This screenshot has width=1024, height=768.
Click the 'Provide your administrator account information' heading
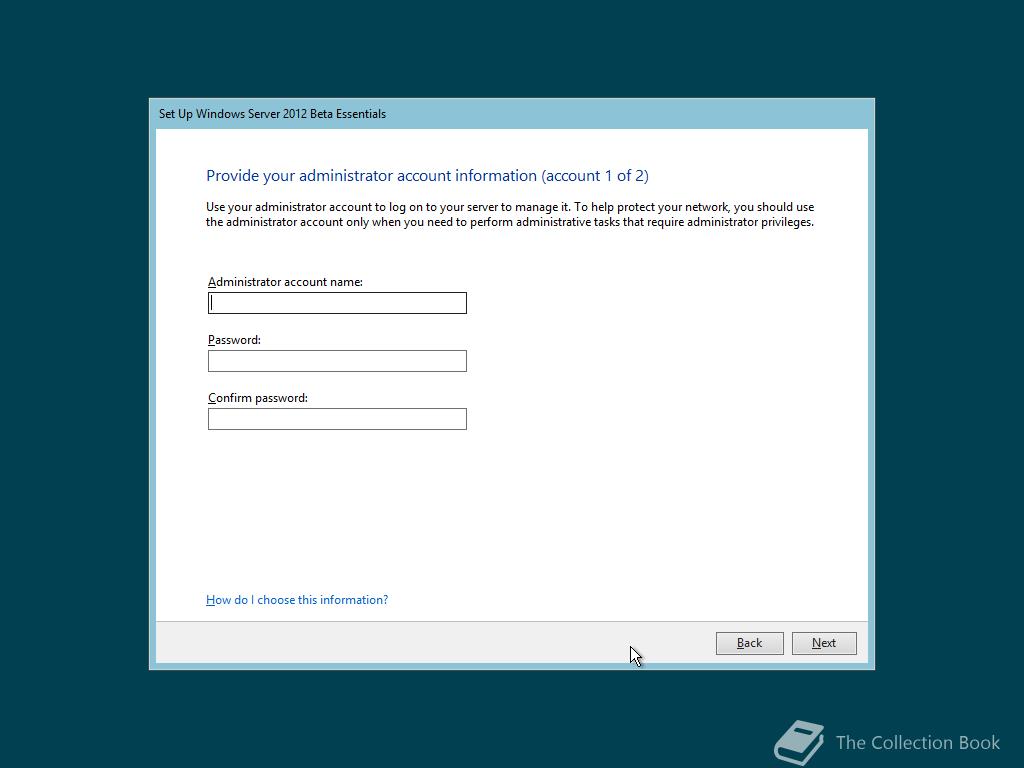click(x=372, y=176)
